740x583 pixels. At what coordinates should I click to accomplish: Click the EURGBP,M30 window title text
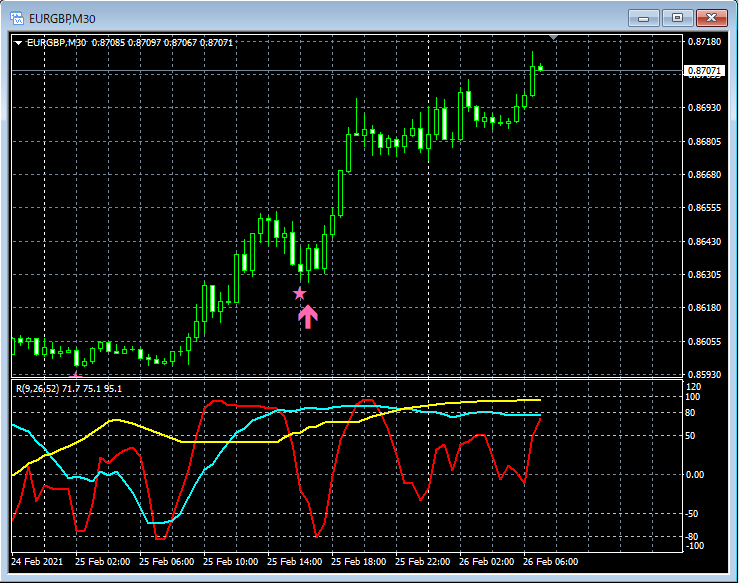coord(62,19)
